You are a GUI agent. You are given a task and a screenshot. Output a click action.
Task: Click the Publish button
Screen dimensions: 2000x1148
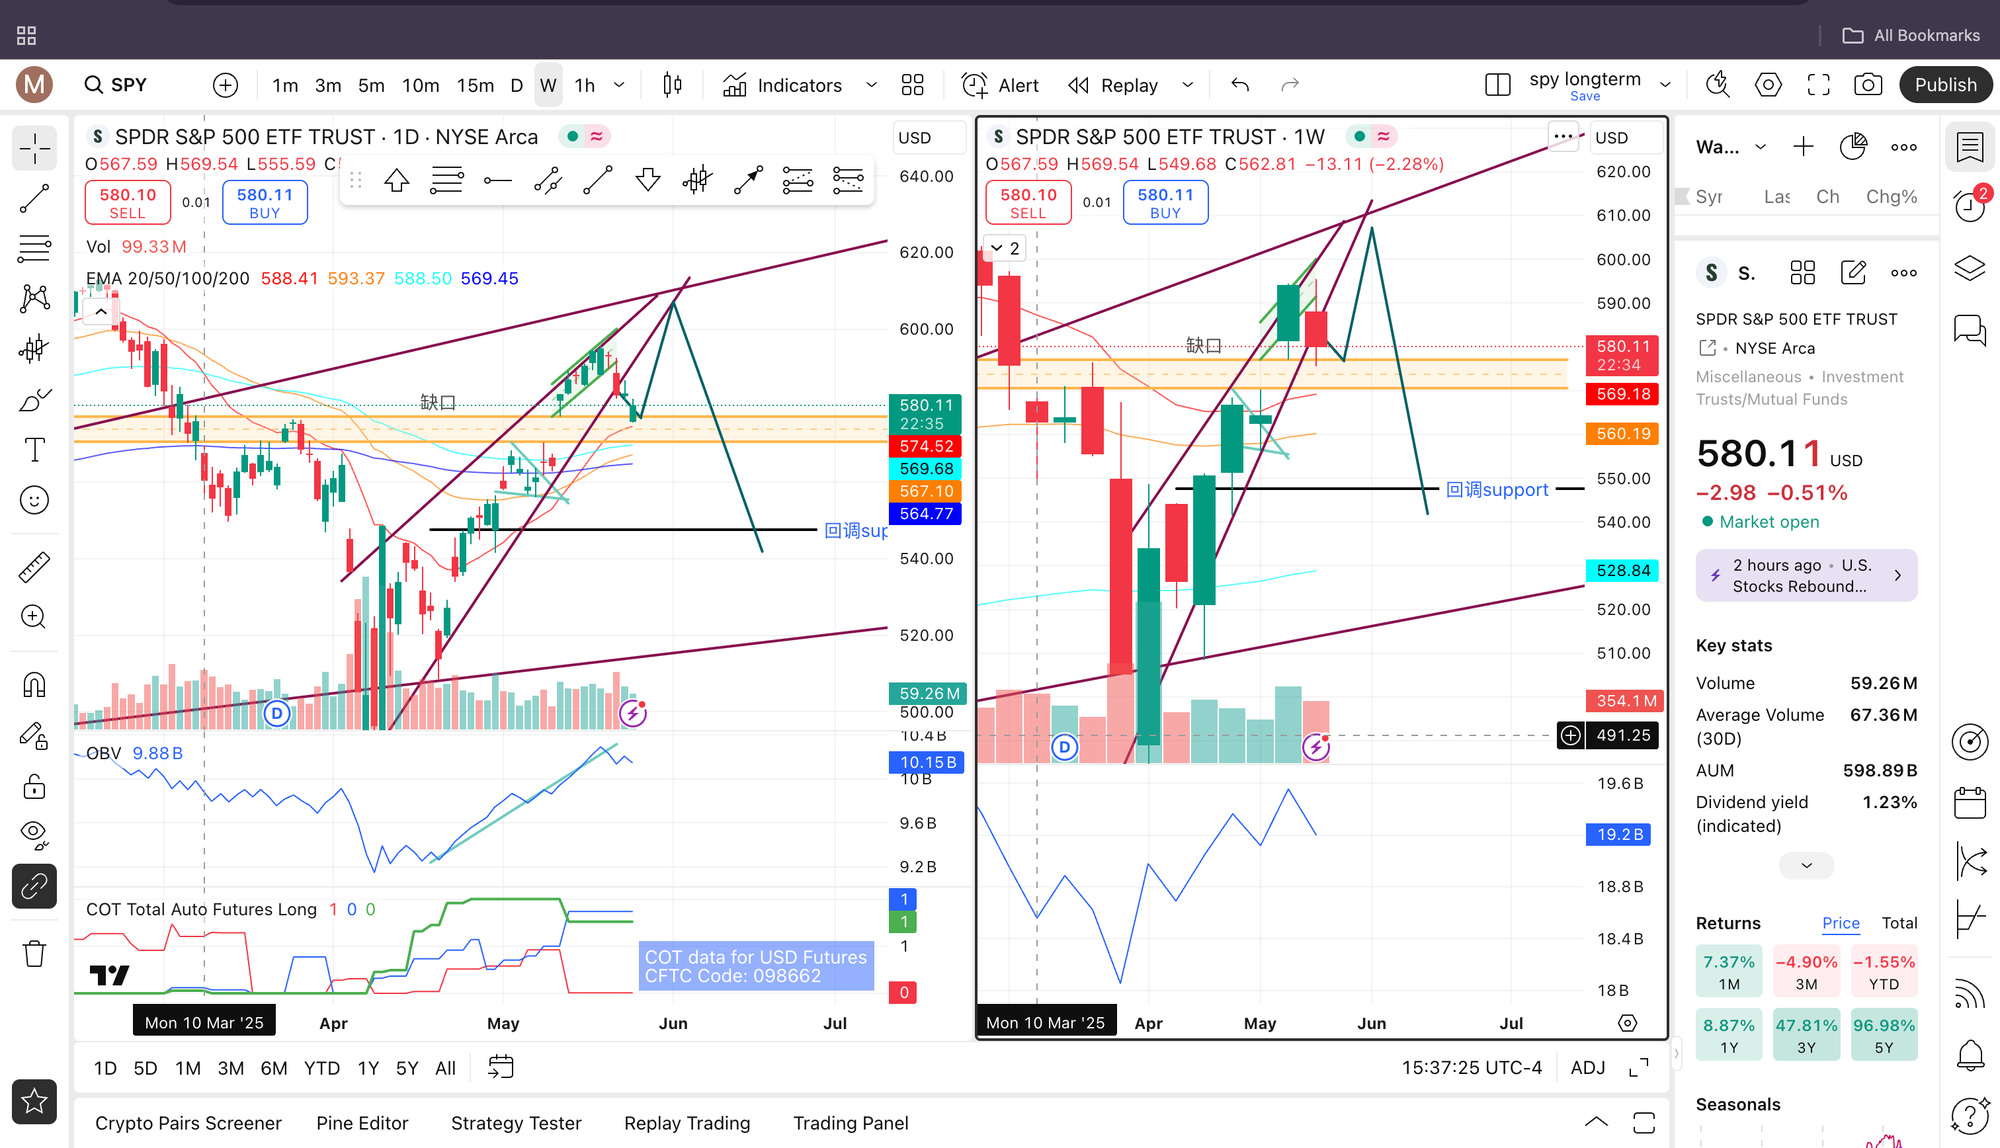(x=1946, y=85)
